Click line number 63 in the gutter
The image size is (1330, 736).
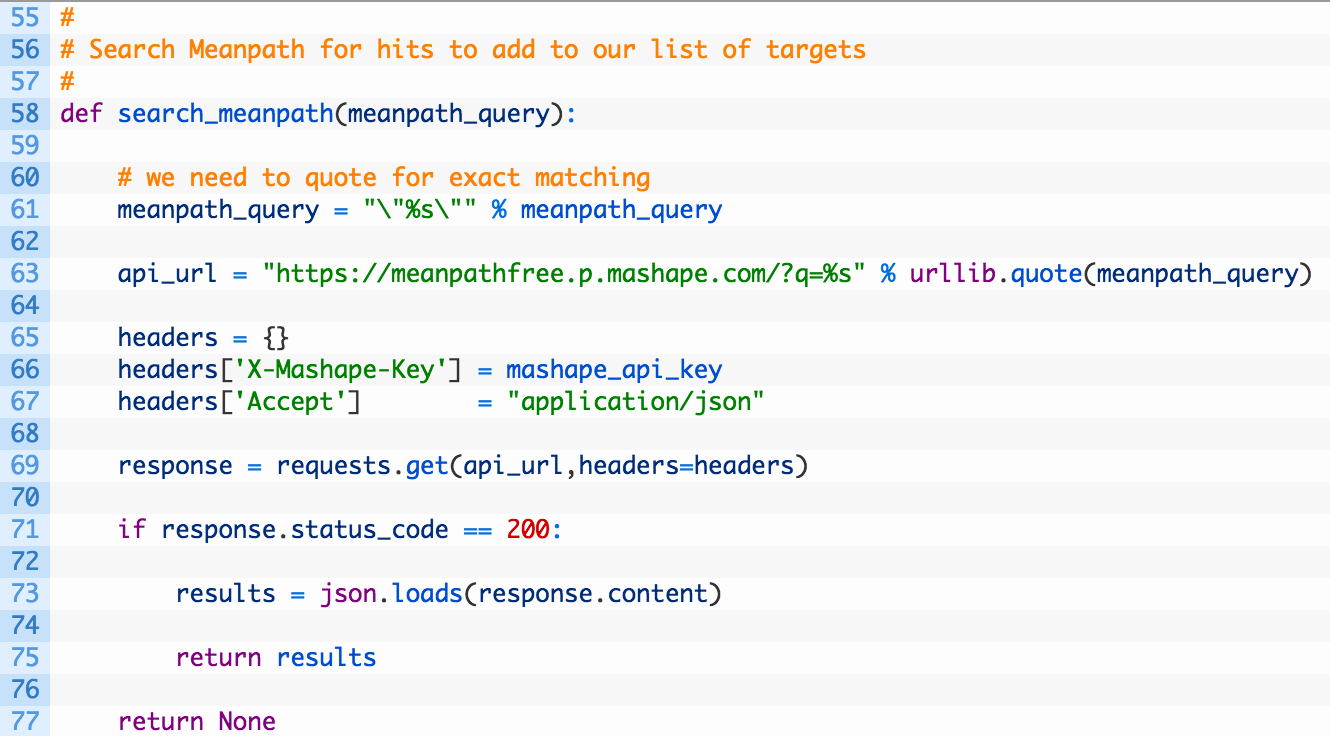point(25,273)
